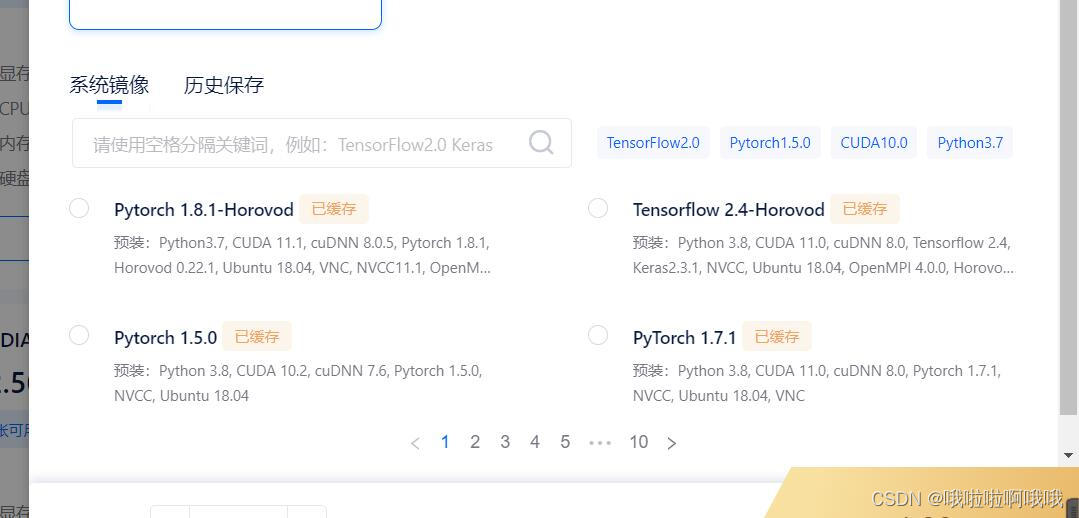
Task: Click the 已缓存 badge beside PyTorch 1.7.1
Action: (x=777, y=336)
